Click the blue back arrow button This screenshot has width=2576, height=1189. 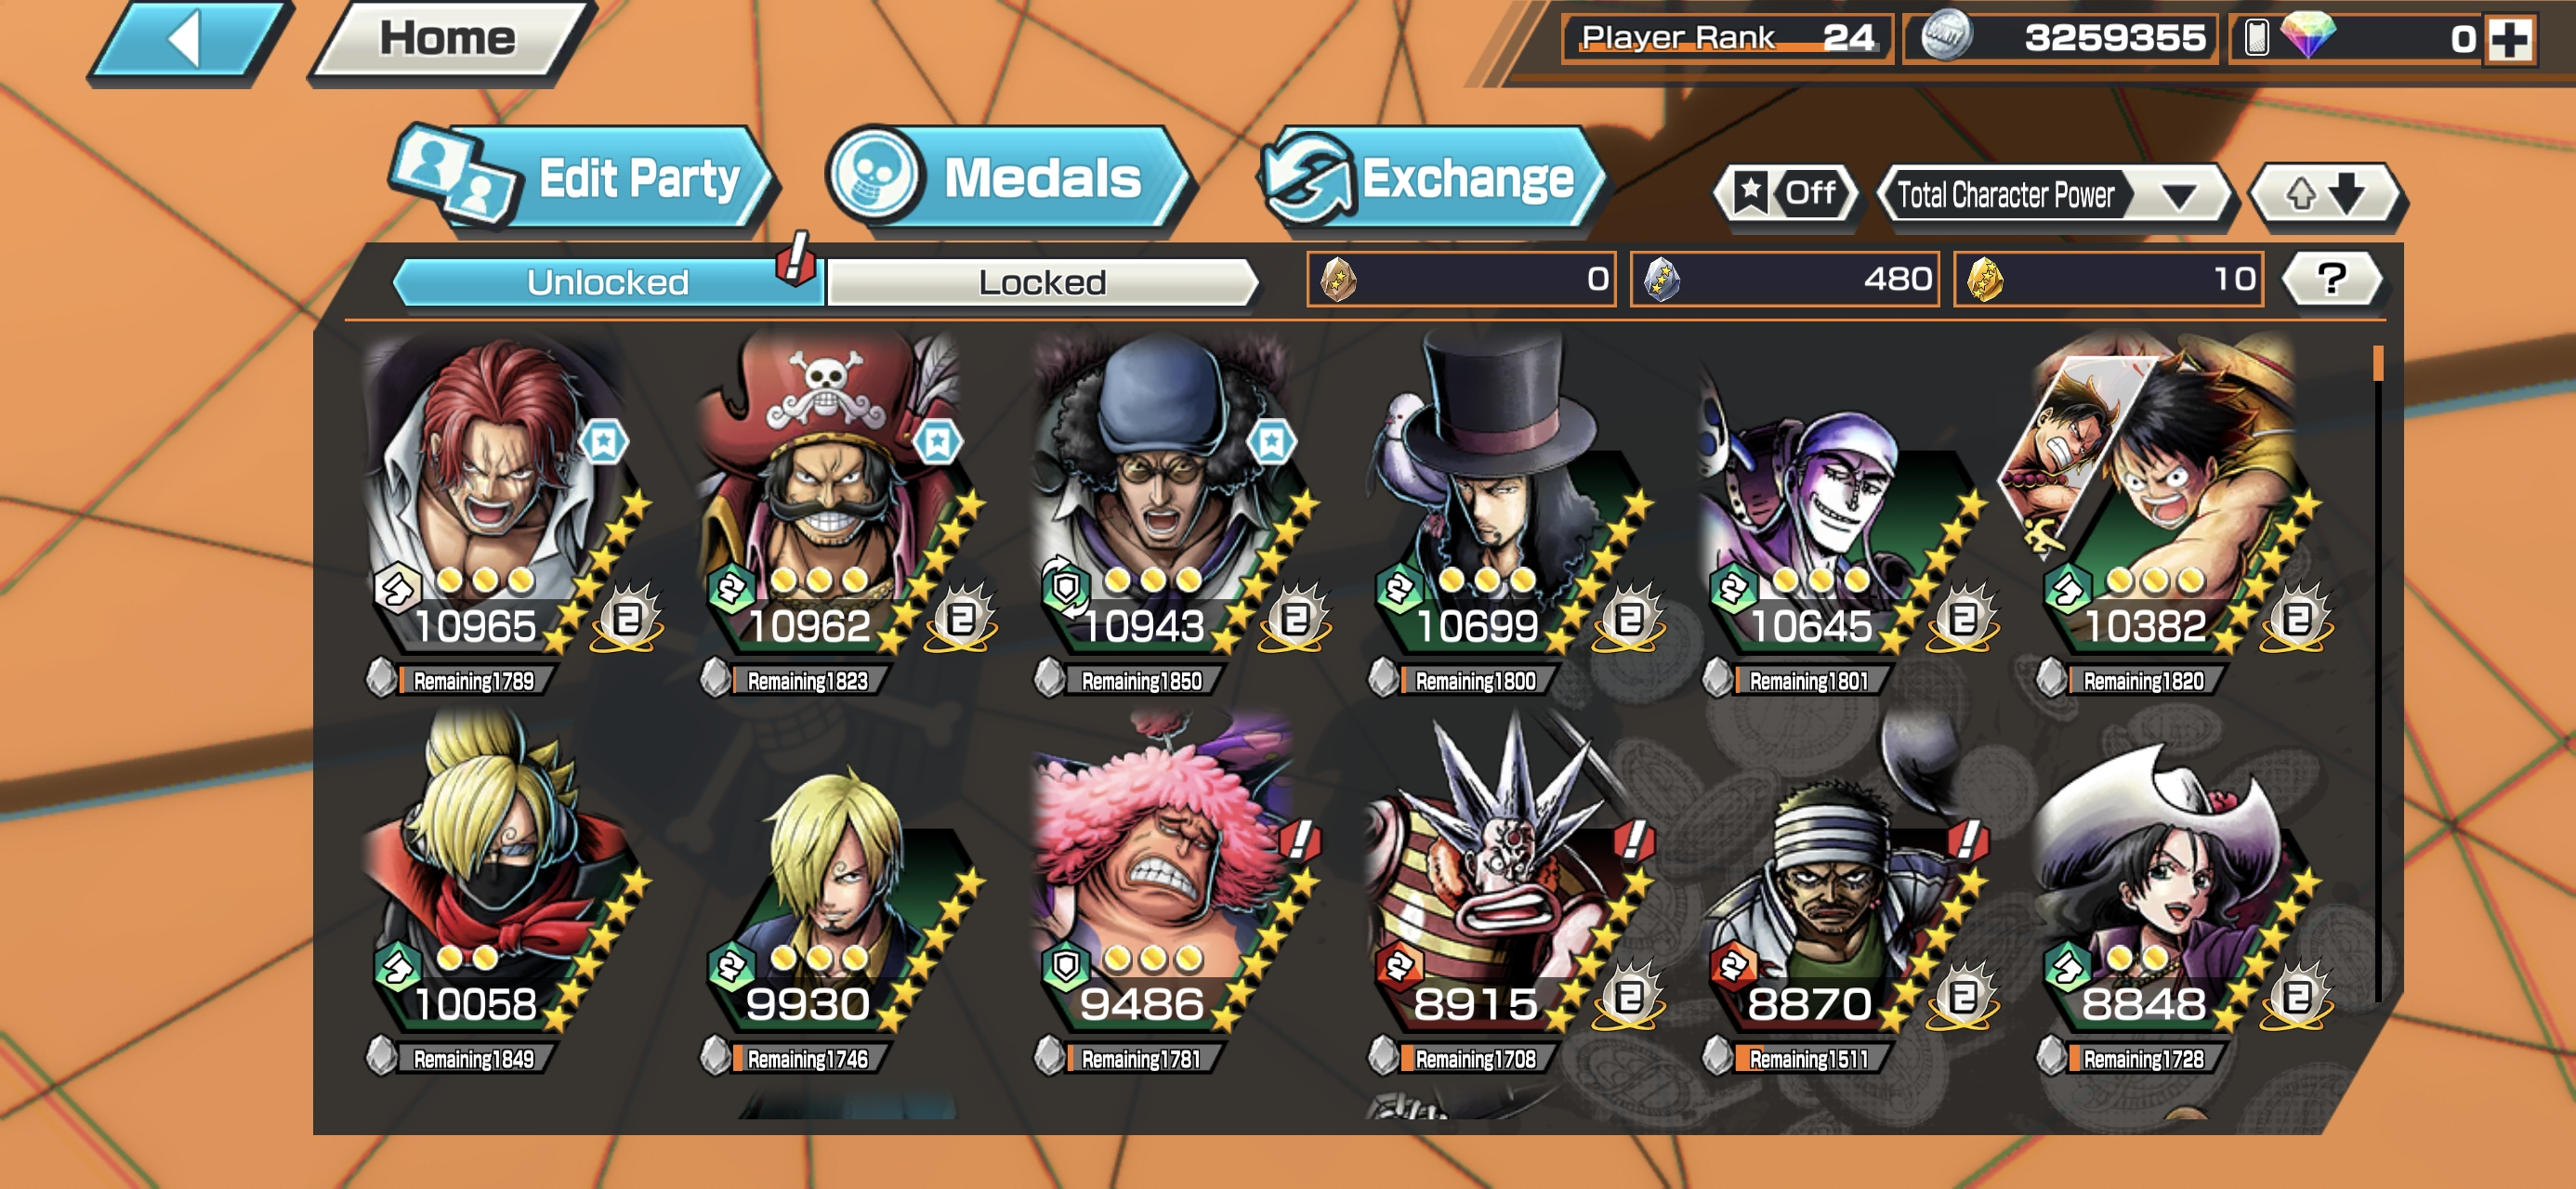(190, 40)
